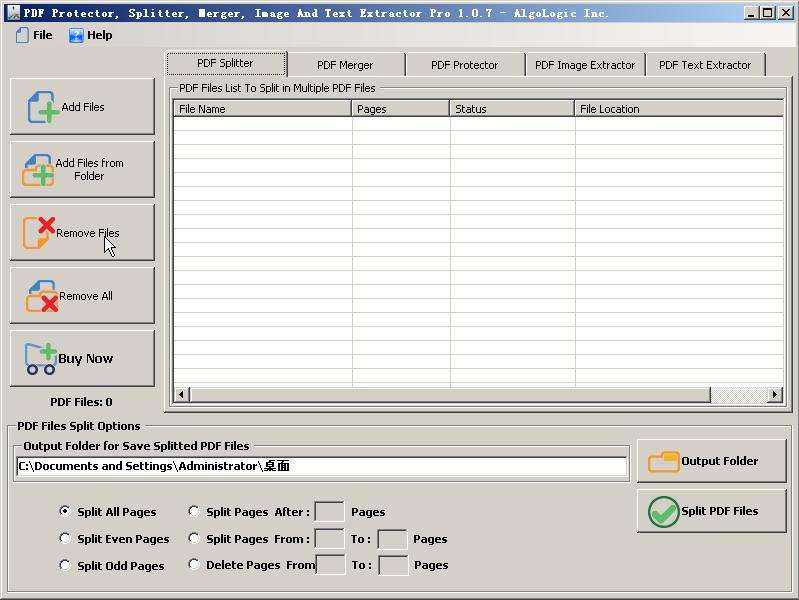The width and height of the screenshot is (799, 600).
Task: Click the Help menu question icon
Action: (76, 36)
